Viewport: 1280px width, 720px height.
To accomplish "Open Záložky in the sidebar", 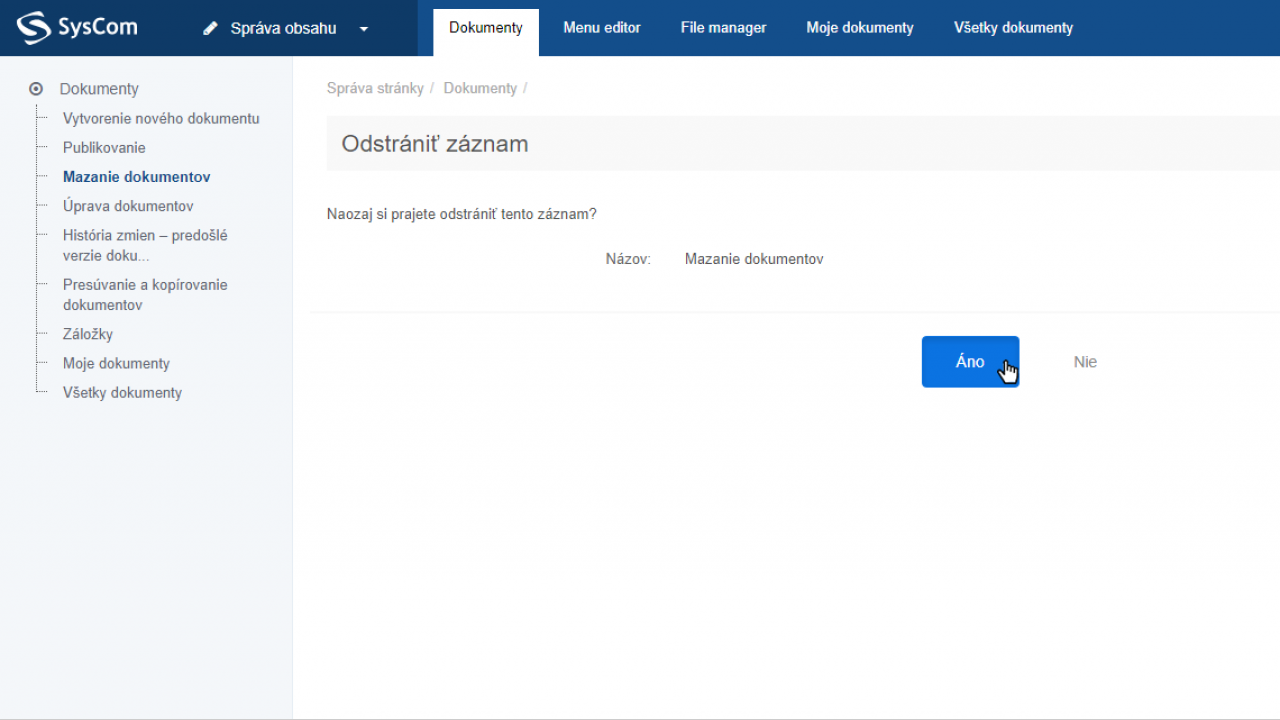I will tap(88, 334).
